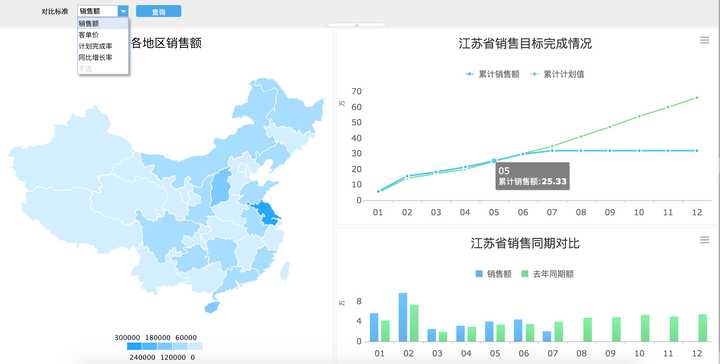The image size is (720, 364).
Task: Click the highlighted 05 data point on line chart
Action: coord(494,161)
